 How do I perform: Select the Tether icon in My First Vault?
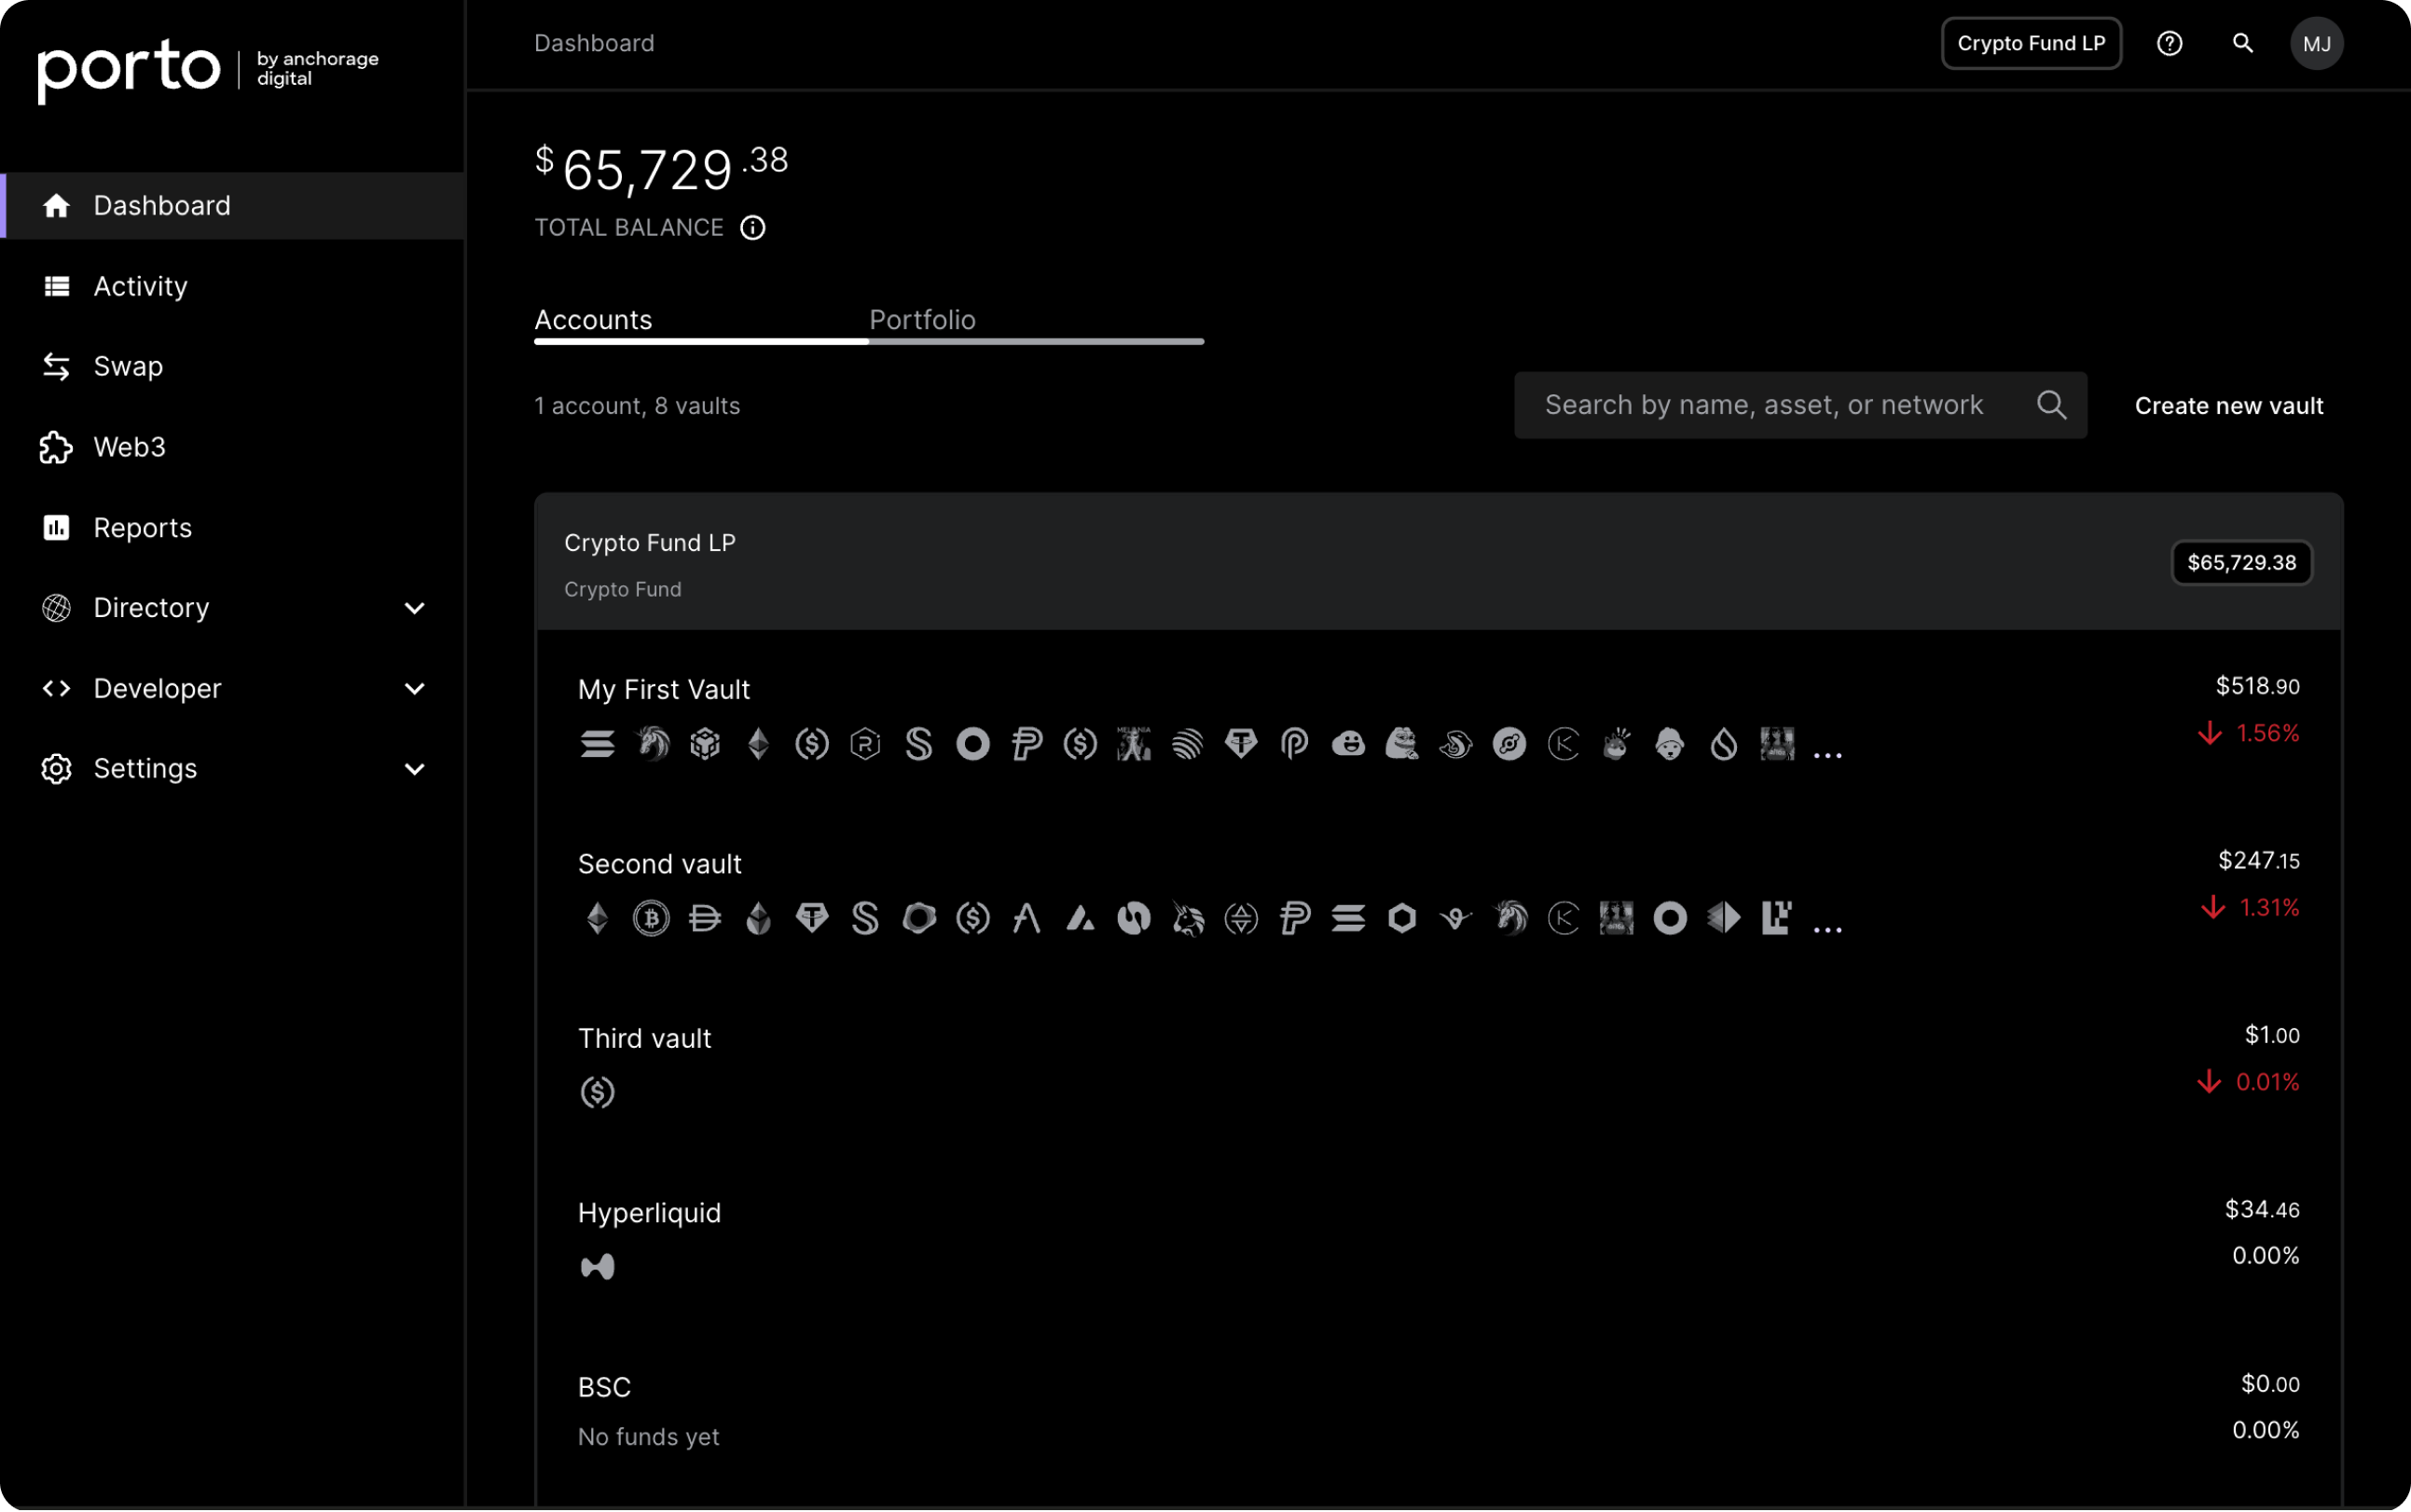click(x=1241, y=743)
